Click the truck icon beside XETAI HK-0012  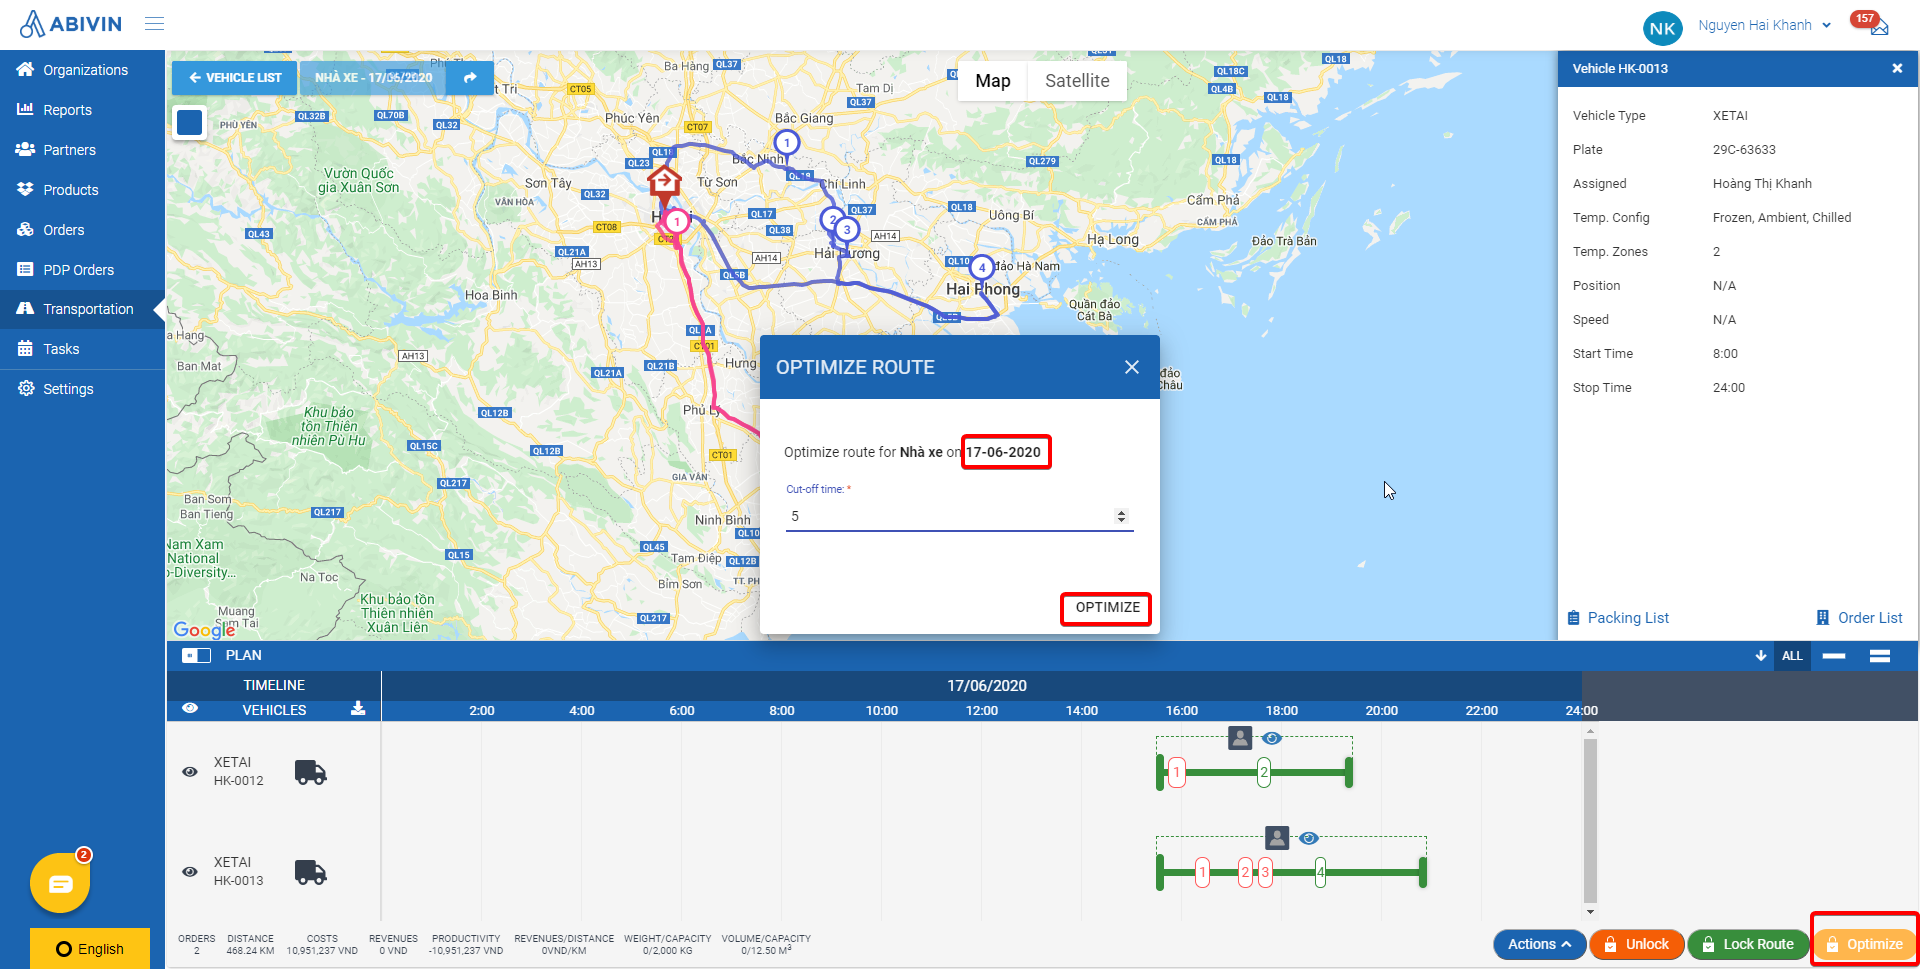click(310, 771)
